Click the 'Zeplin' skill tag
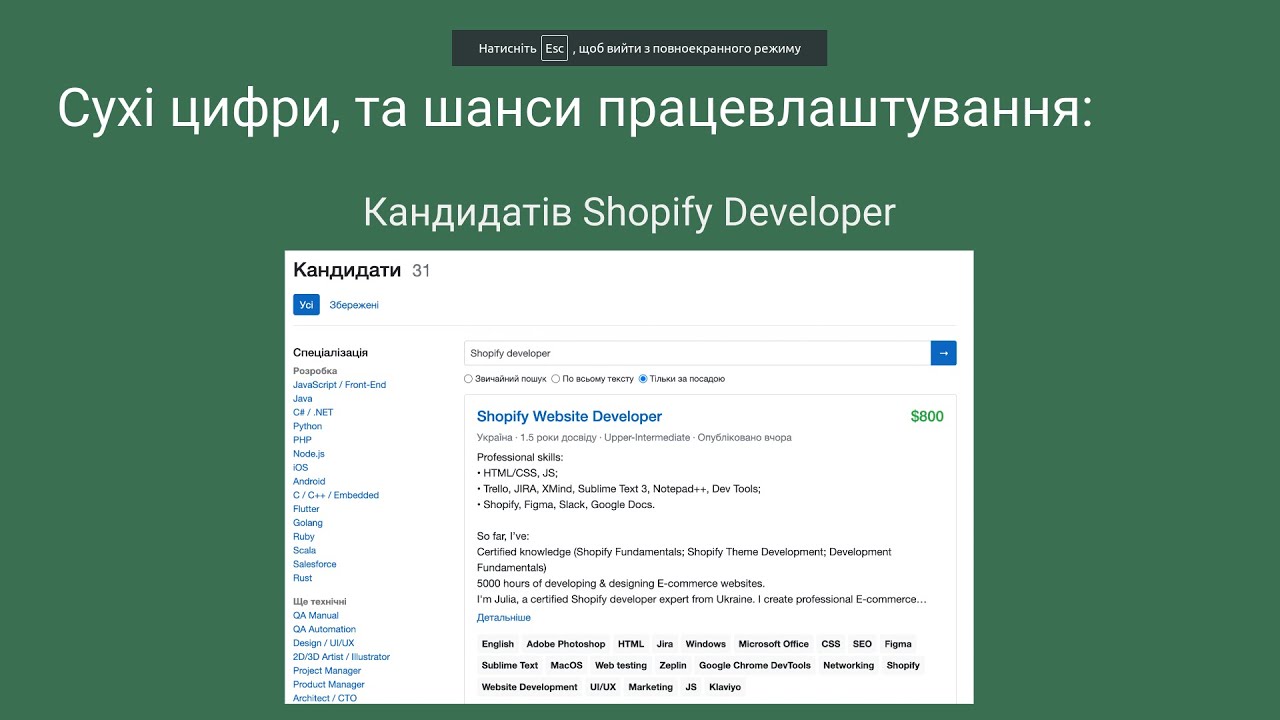1280x720 pixels. point(673,665)
